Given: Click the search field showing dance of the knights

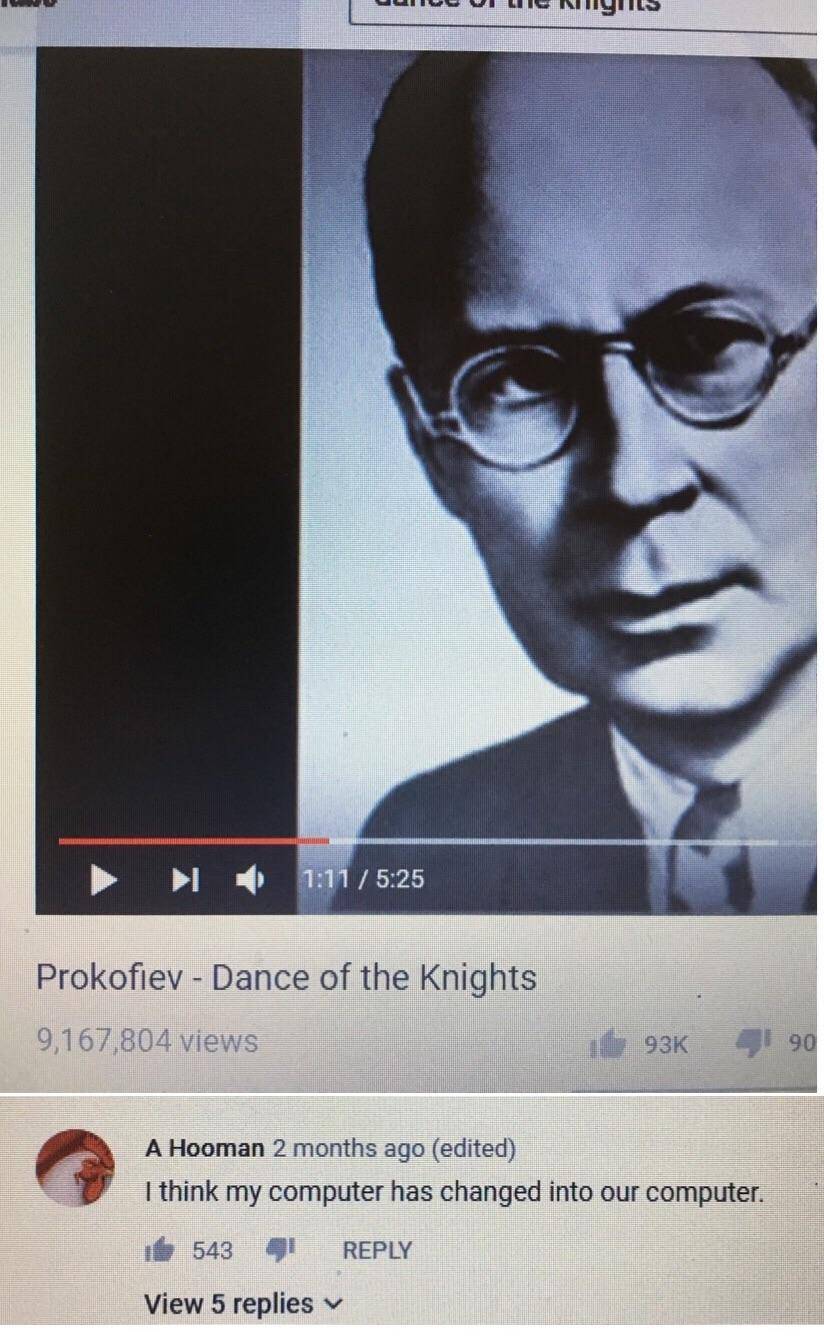Looking at the screenshot, I should click(x=585, y=10).
